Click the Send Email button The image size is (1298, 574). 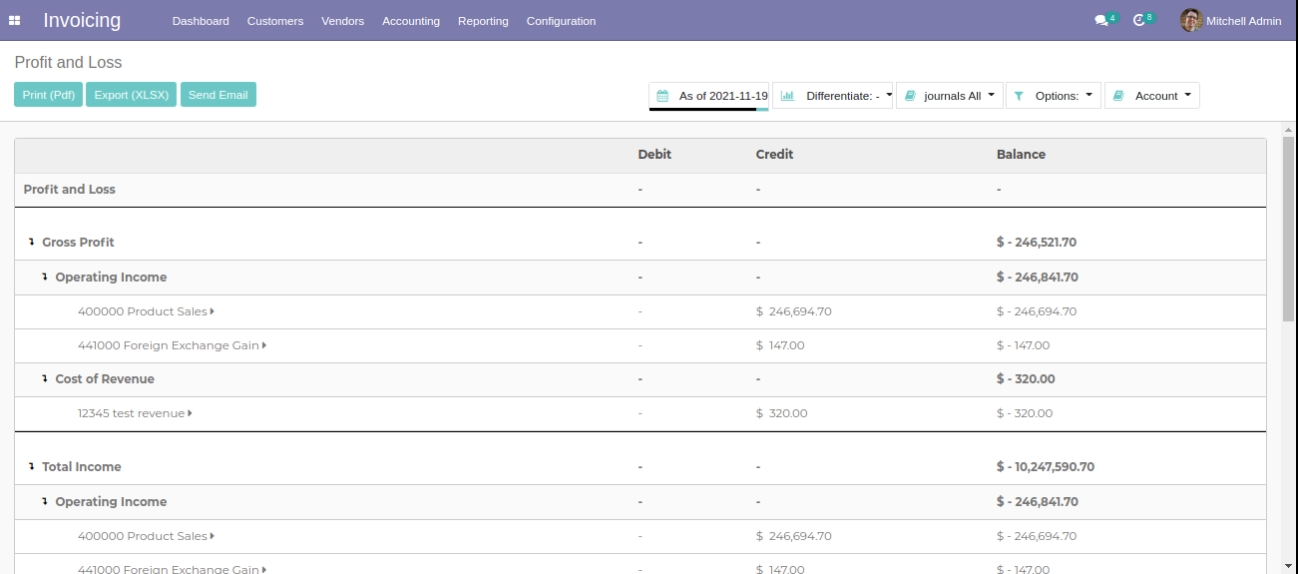218,95
